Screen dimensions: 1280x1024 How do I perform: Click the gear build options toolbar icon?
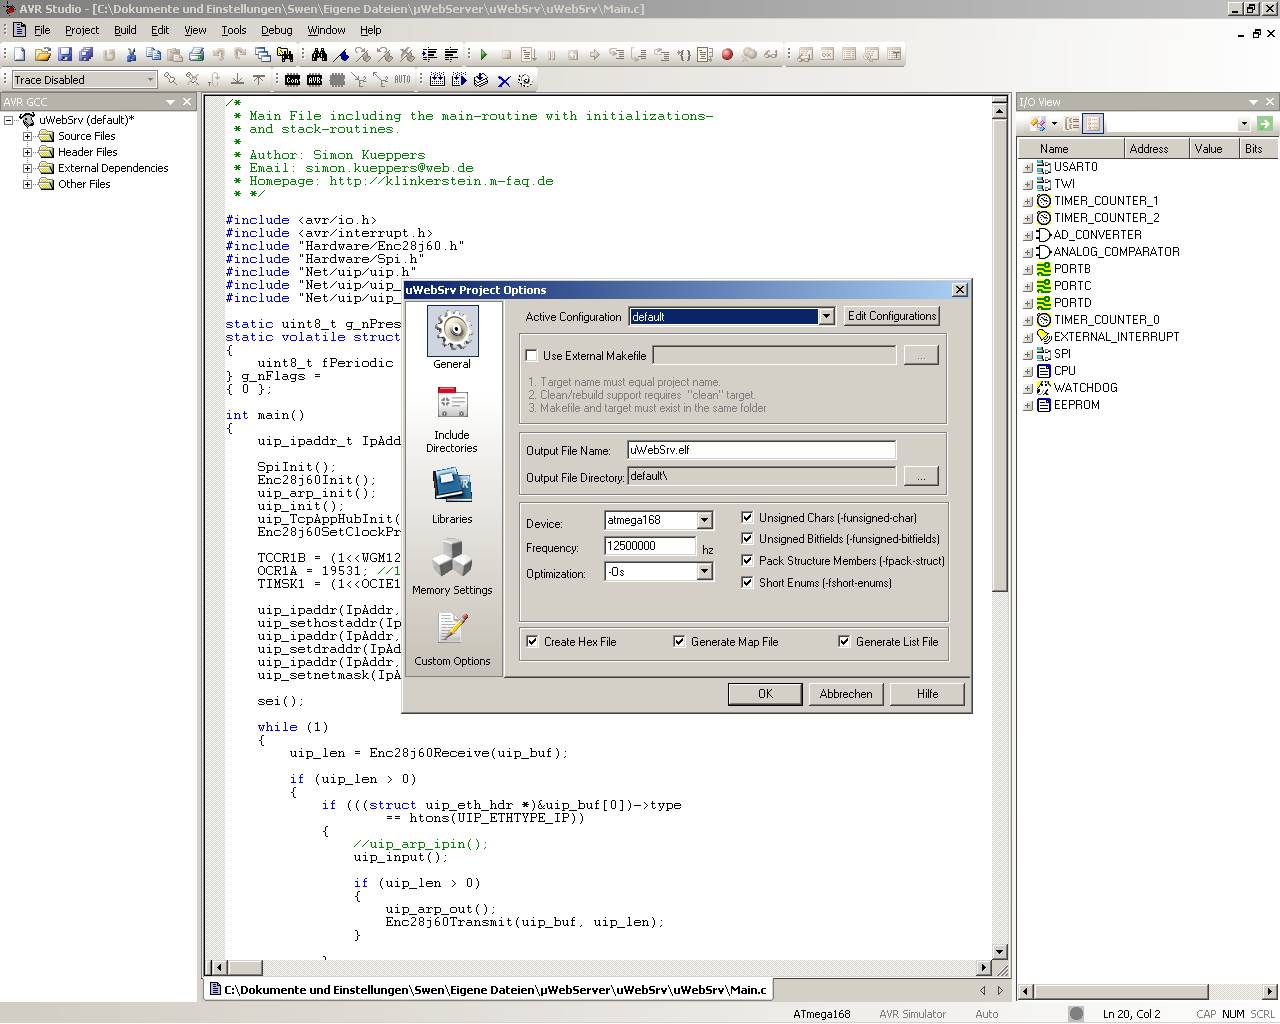click(525, 80)
